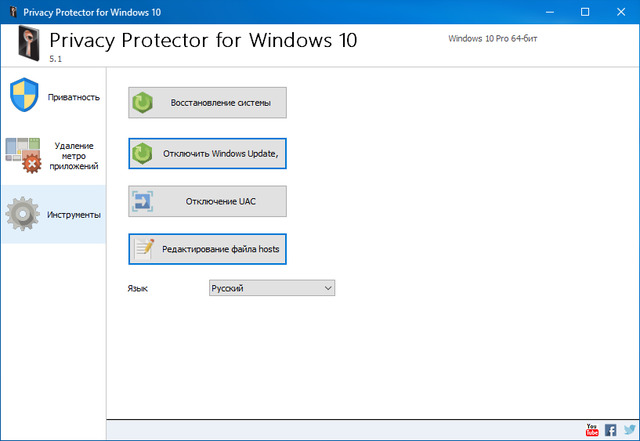Open the YouTube link icon

[x=592, y=430]
